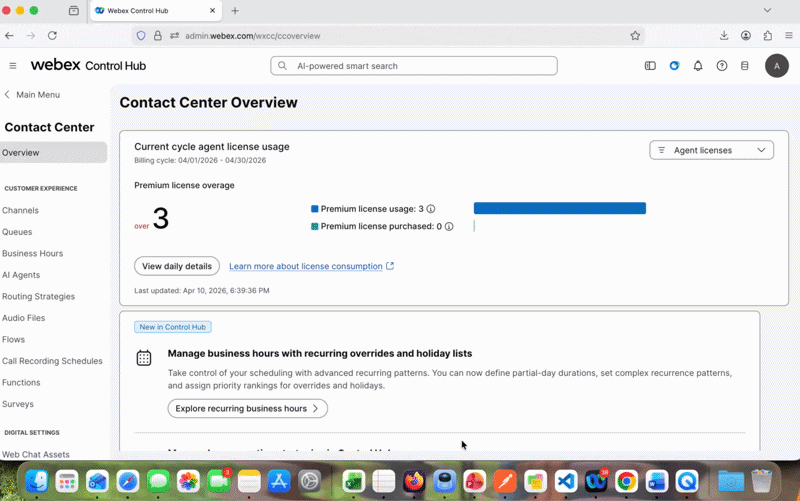Open the user avatar profile menu
800x501 pixels.
(x=777, y=66)
